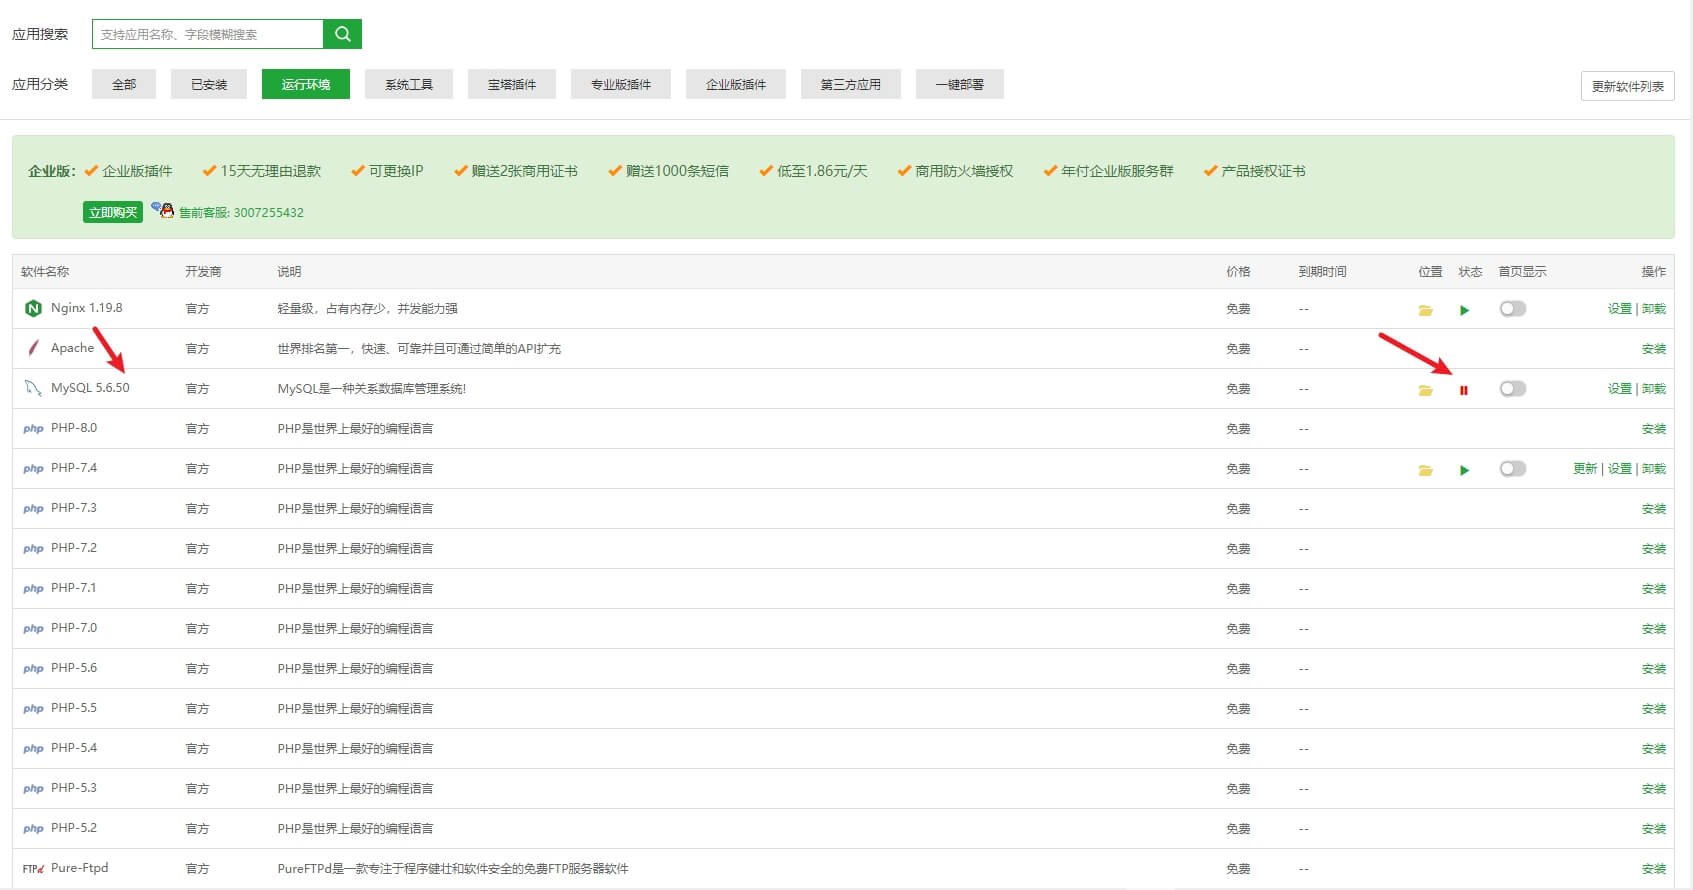Click the PHP-7.2 php logo icon
The height and width of the screenshot is (890, 1693).
click(x=33, y=548)
